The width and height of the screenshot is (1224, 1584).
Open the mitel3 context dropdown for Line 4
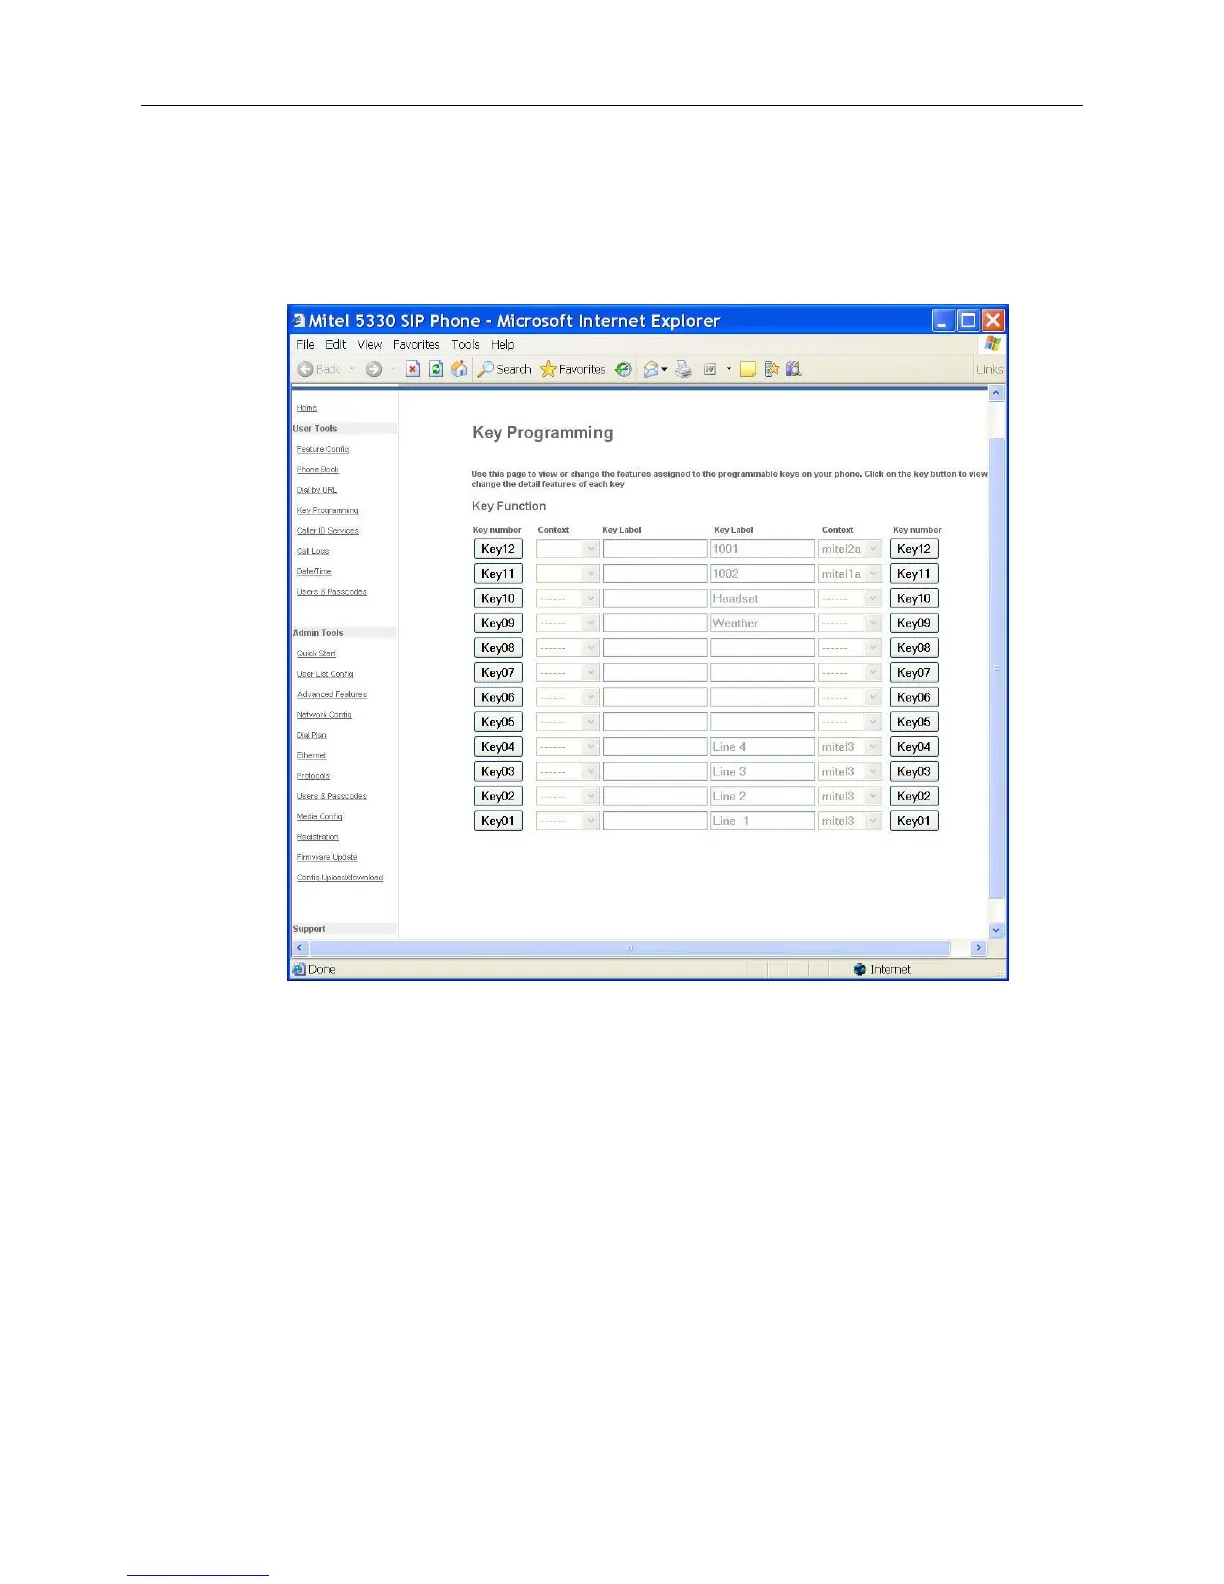[x=873, y=747]
